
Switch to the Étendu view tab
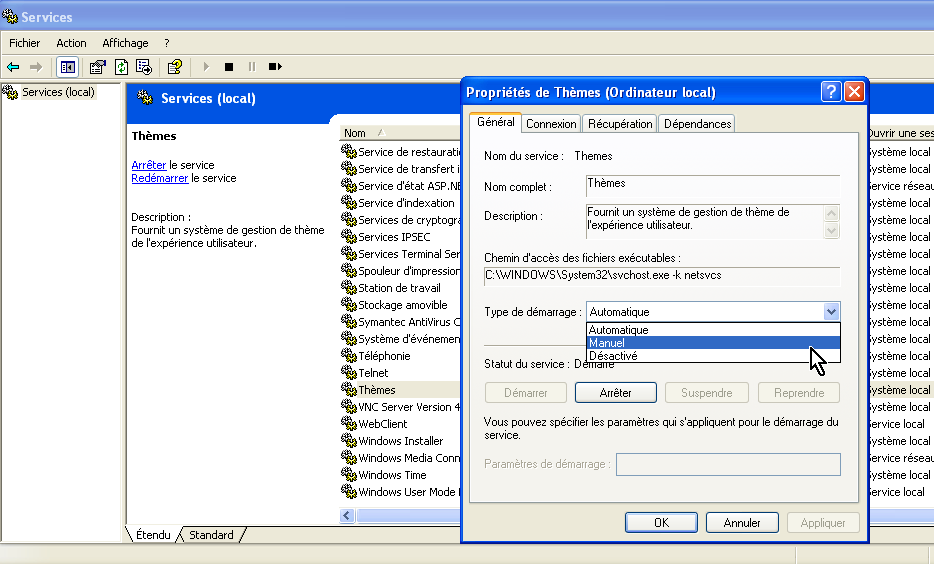[x=153, y=535]
